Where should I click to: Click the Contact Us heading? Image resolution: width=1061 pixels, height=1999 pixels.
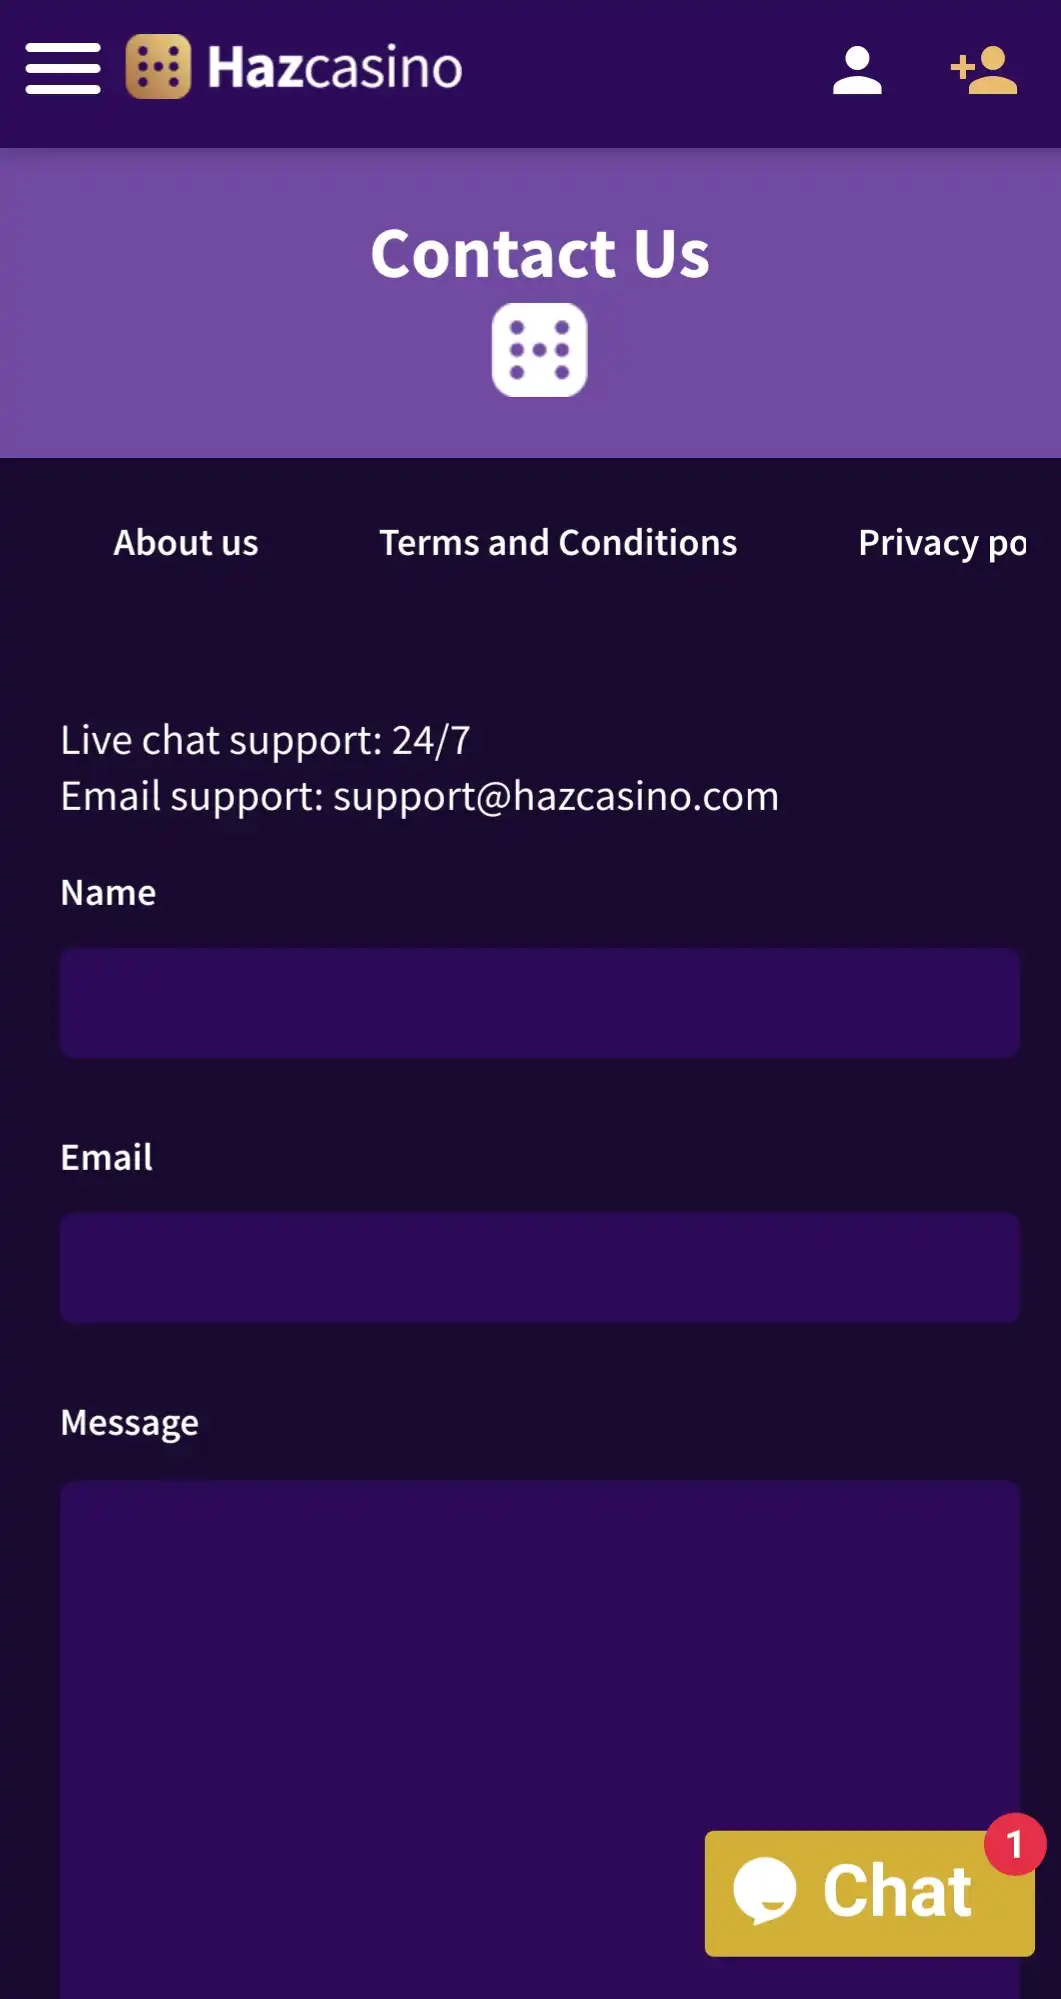pyautogui.click(x=540, y=254)
